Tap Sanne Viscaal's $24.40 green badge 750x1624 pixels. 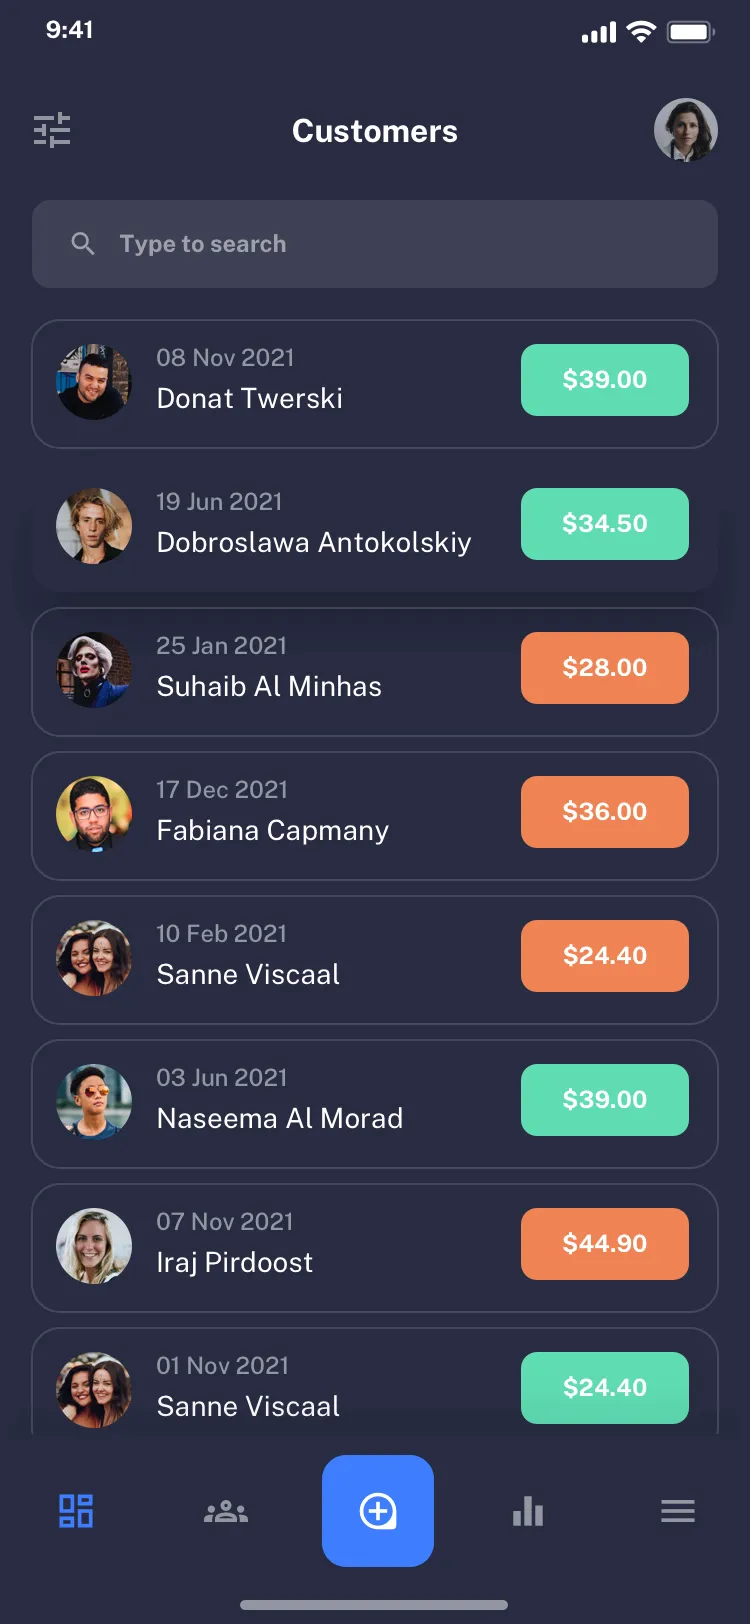point(604,1388)
